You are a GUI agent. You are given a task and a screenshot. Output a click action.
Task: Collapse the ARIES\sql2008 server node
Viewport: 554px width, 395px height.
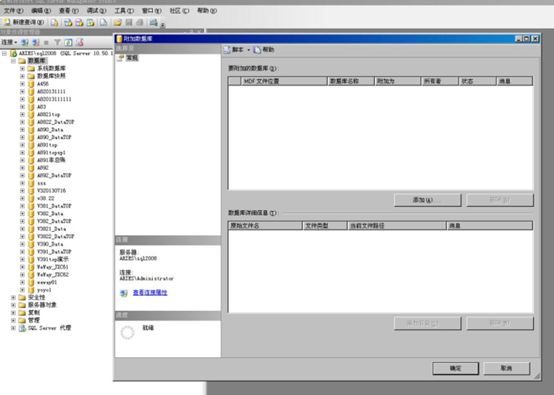click(x=4, y=53)
